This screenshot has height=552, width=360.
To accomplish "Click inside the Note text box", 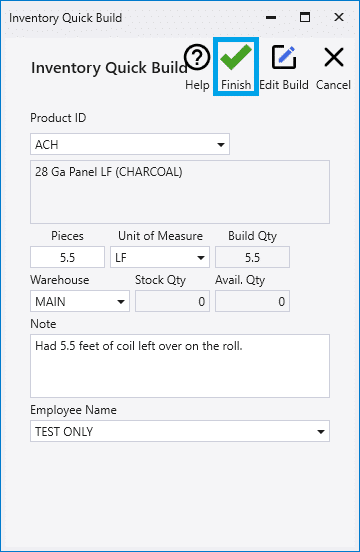I will point(180,366).
